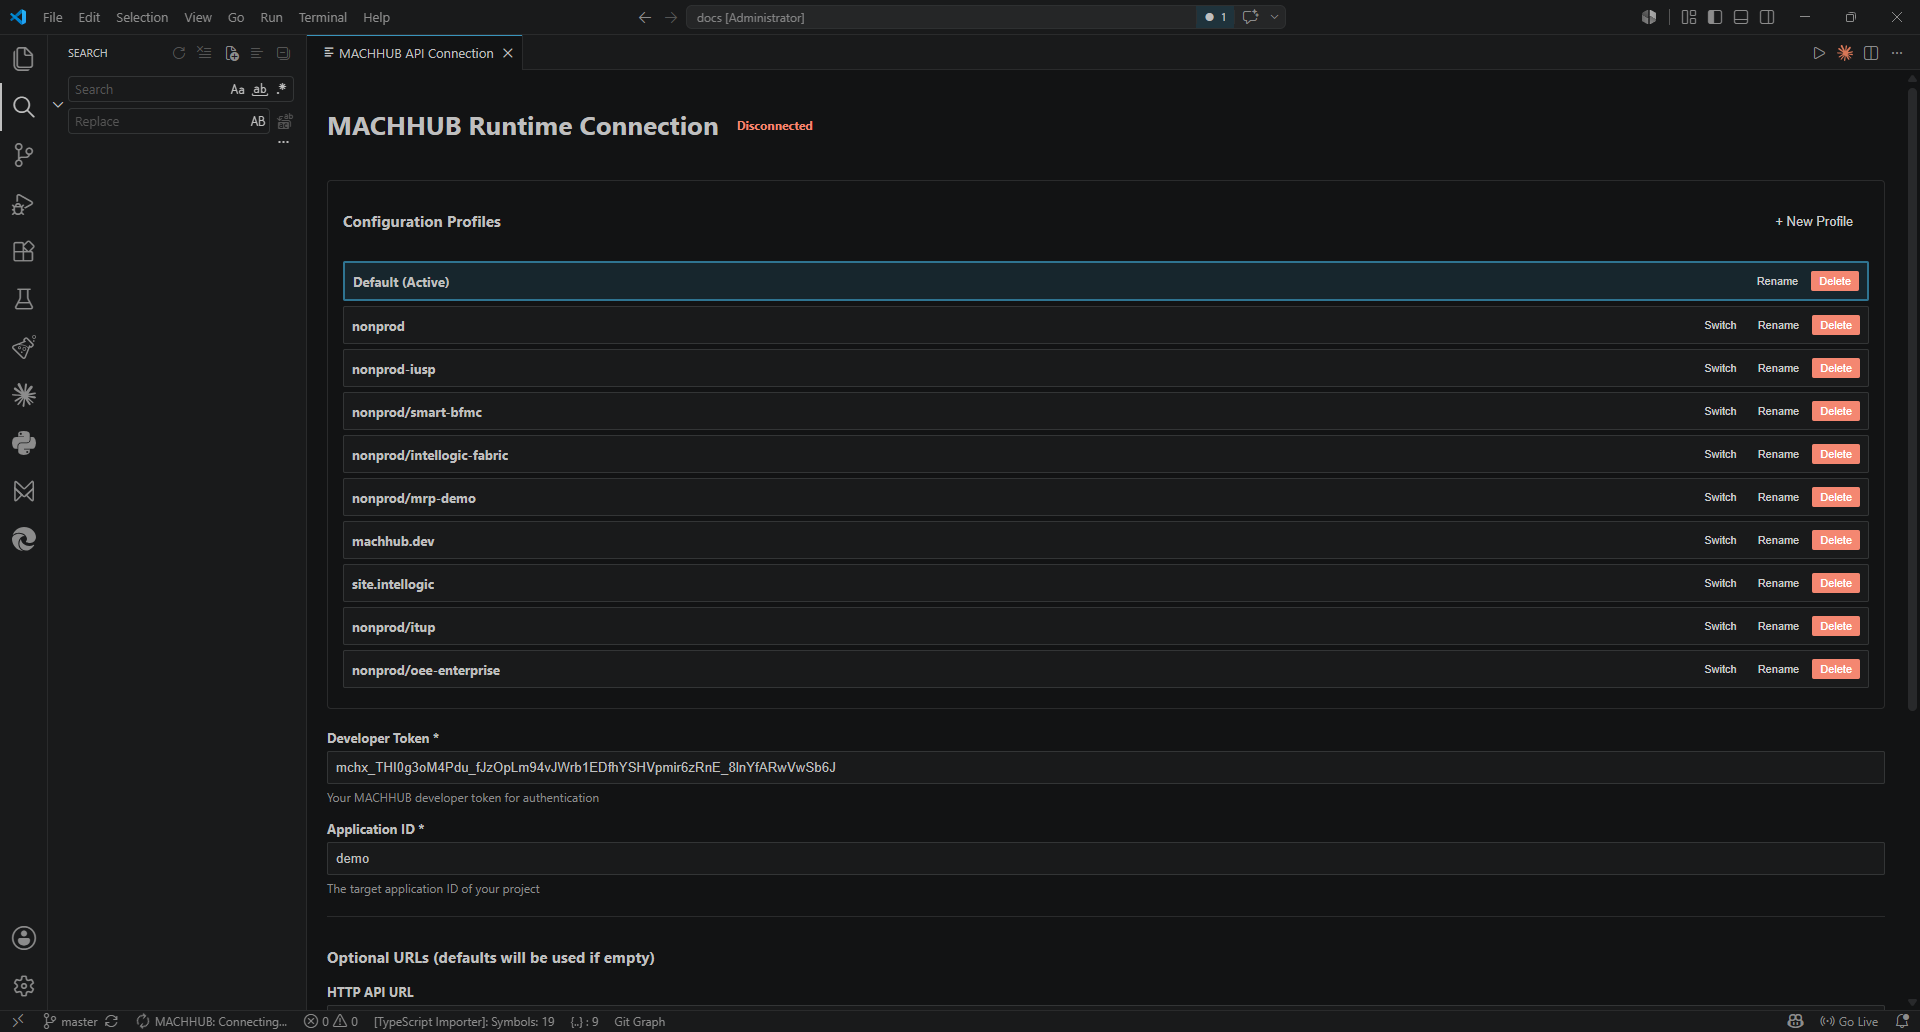Go forward with the right arrow
This screenshot has height=1032, width=1920.
coord(671,17)
